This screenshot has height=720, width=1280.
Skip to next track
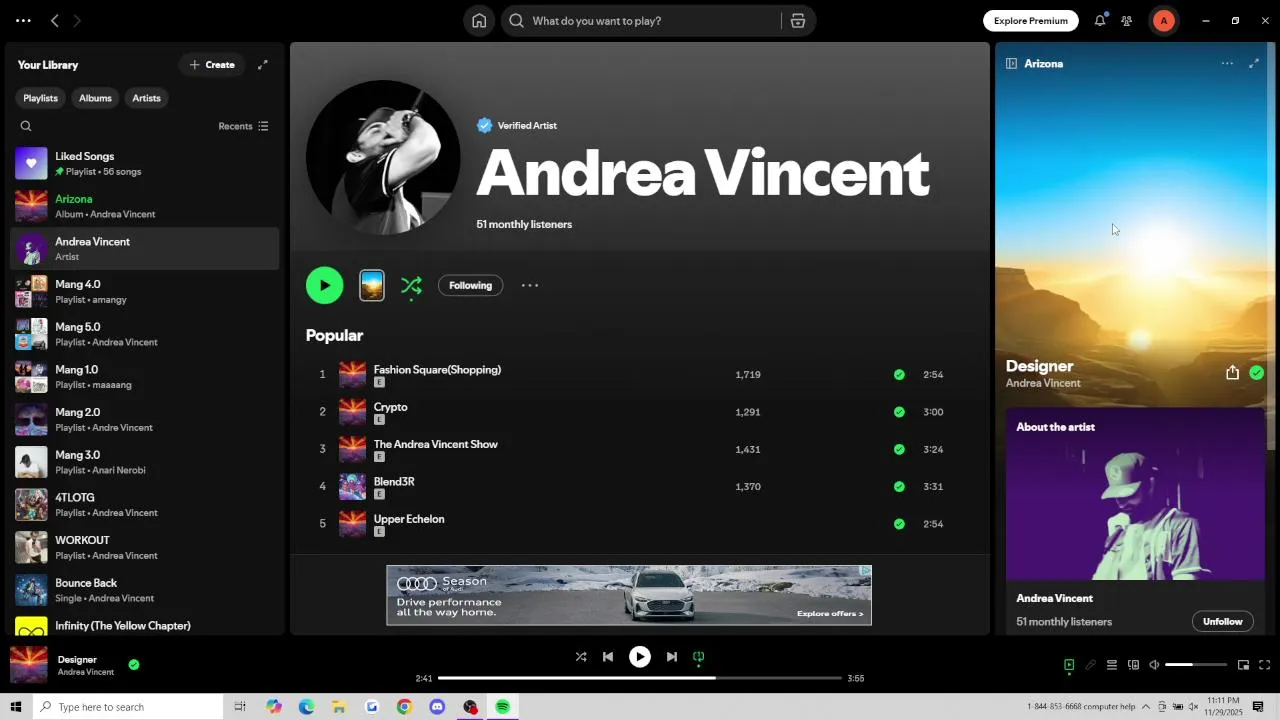pyautogui.click(x=672, y=657)
